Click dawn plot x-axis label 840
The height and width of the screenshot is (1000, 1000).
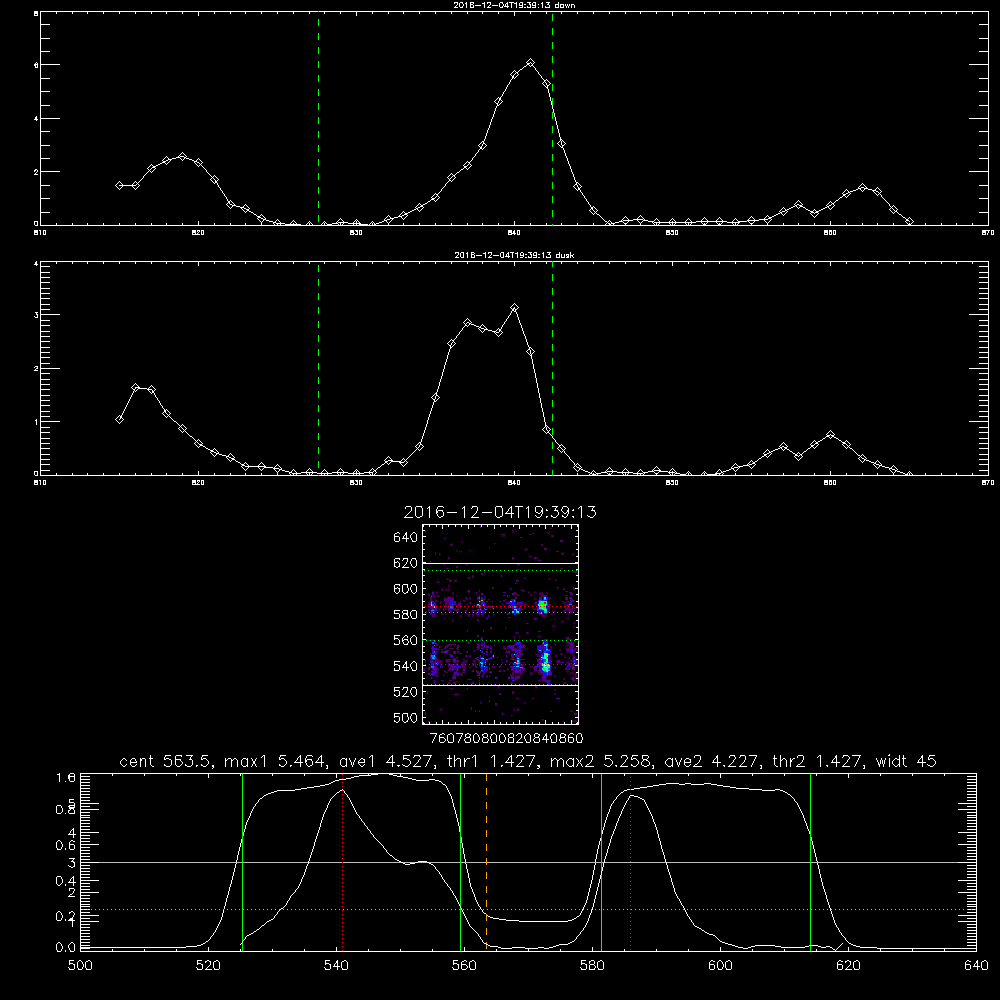pos(515,233)
